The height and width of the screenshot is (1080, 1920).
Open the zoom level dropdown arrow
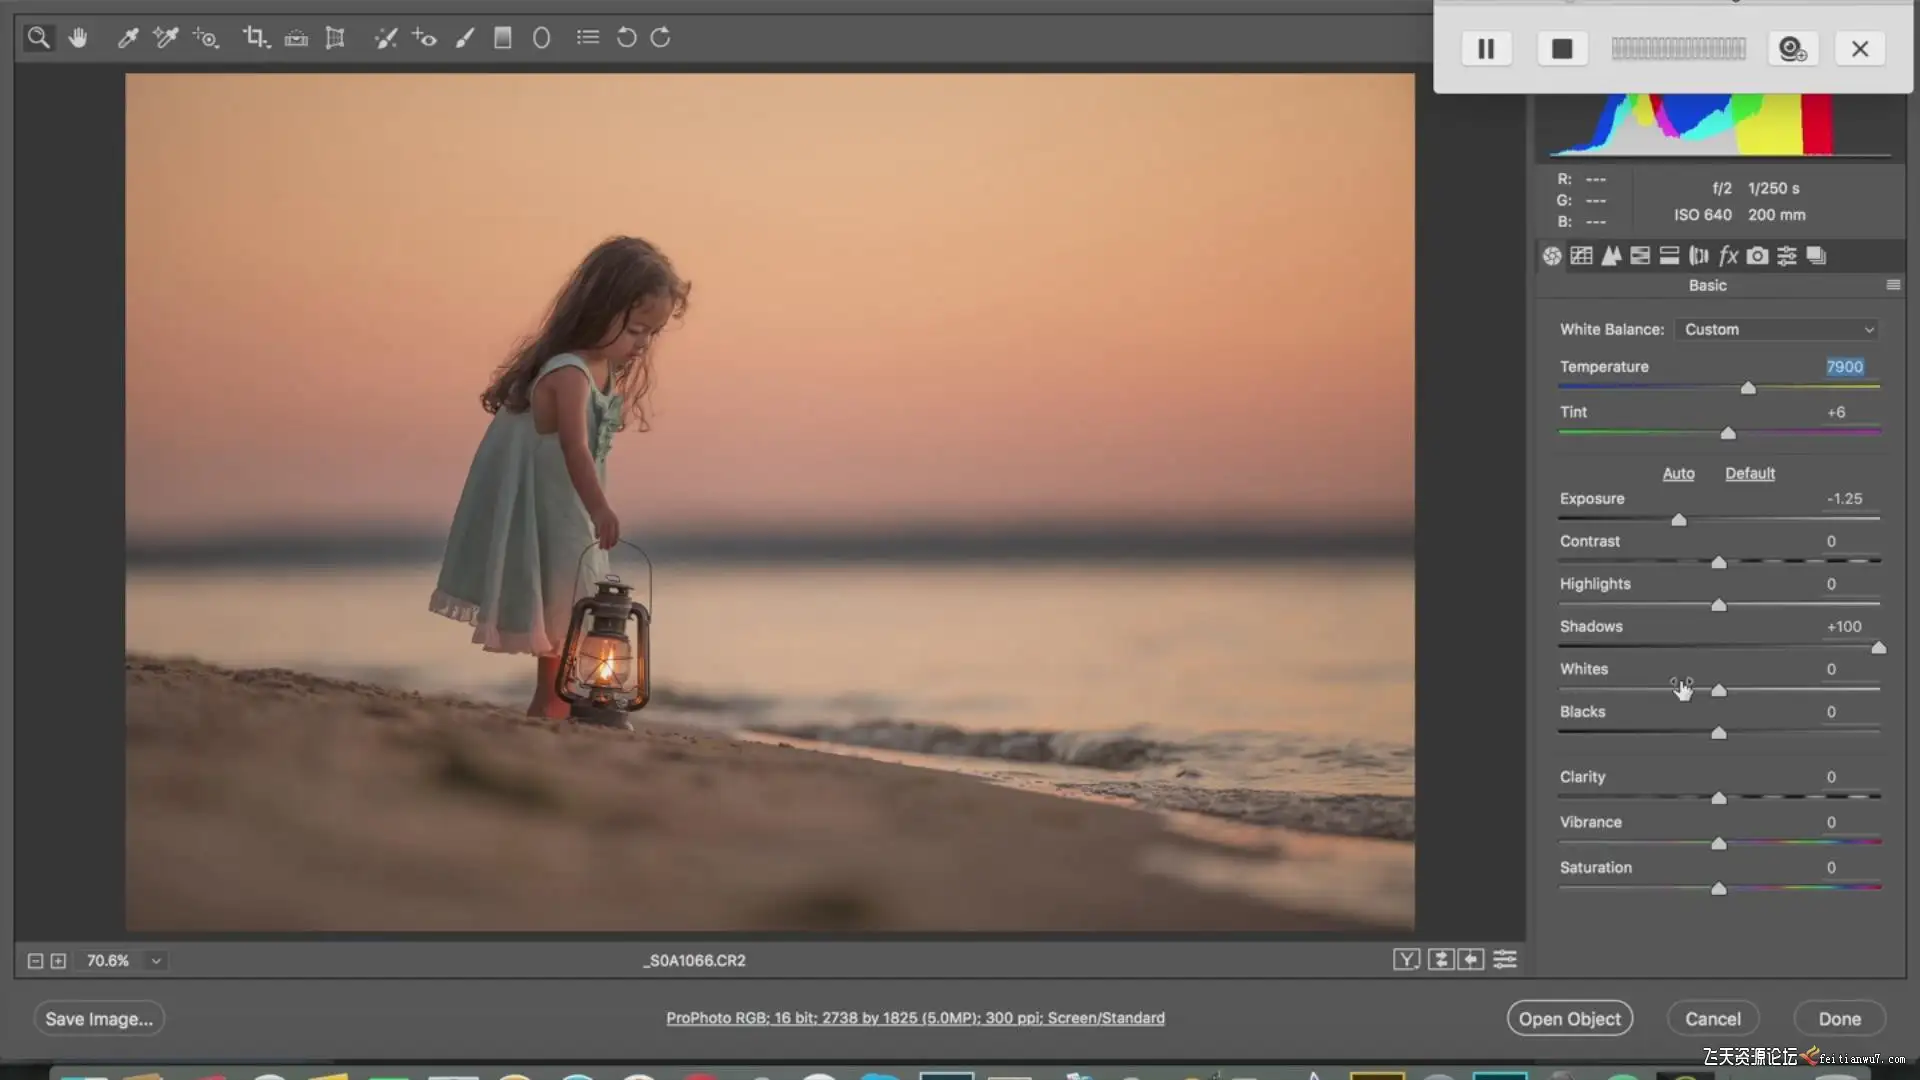click(156, 961)
